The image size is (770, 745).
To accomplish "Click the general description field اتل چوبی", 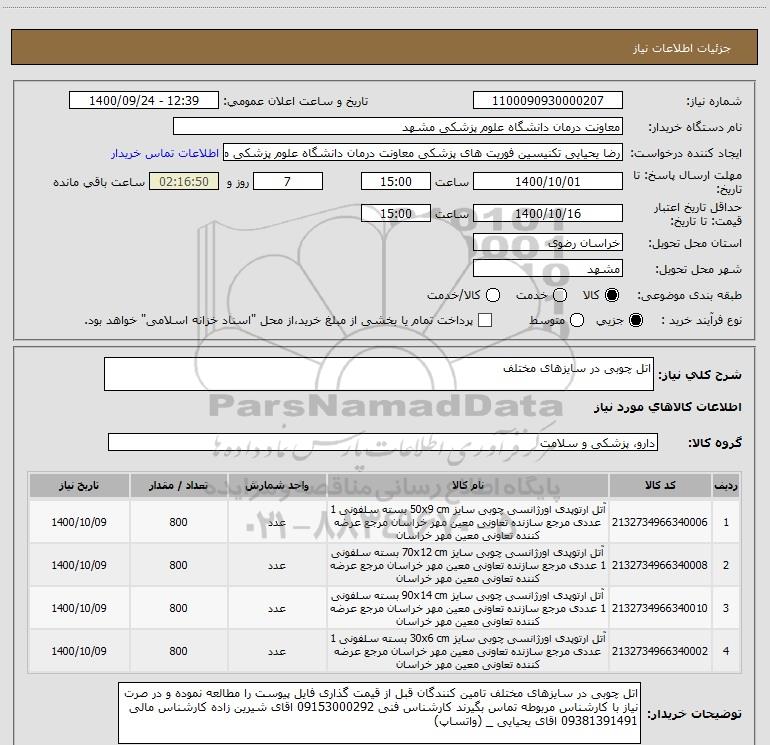I will tap(379, 374).
